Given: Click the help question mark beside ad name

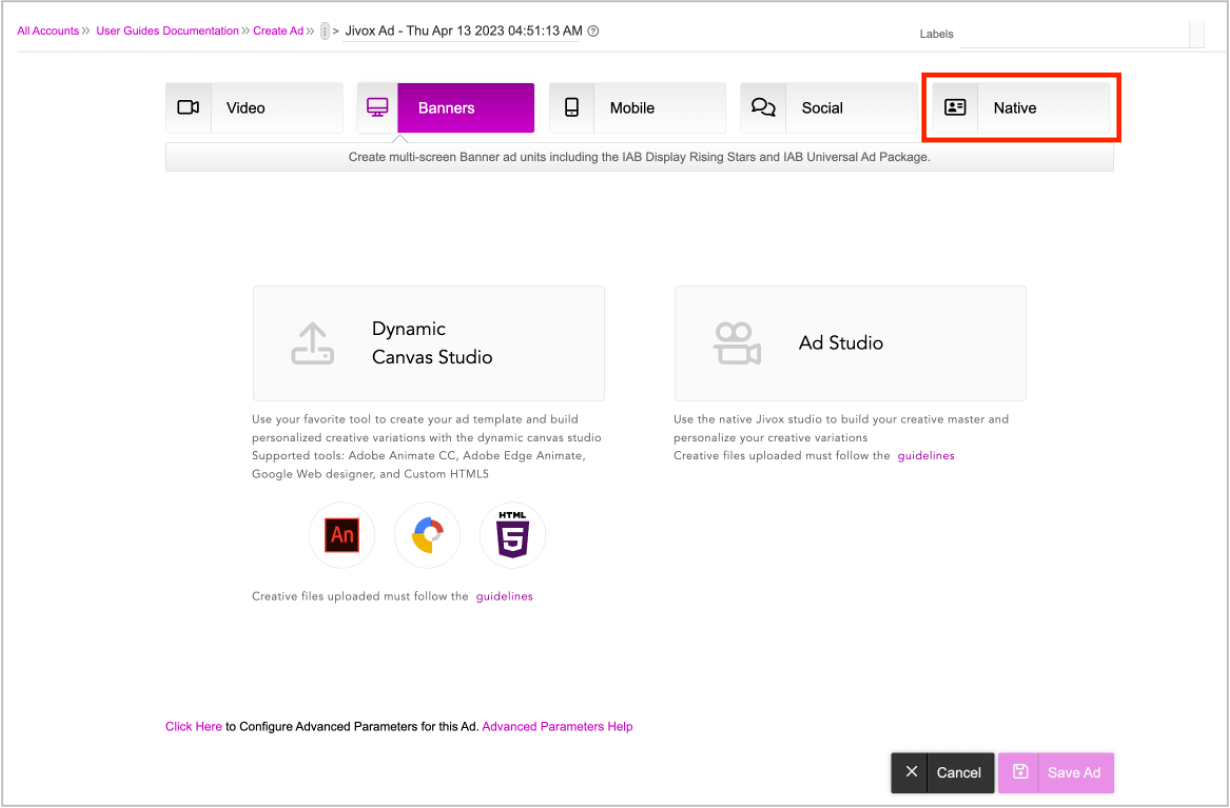Looking at the screenshot, I should (x=593, y=31).
